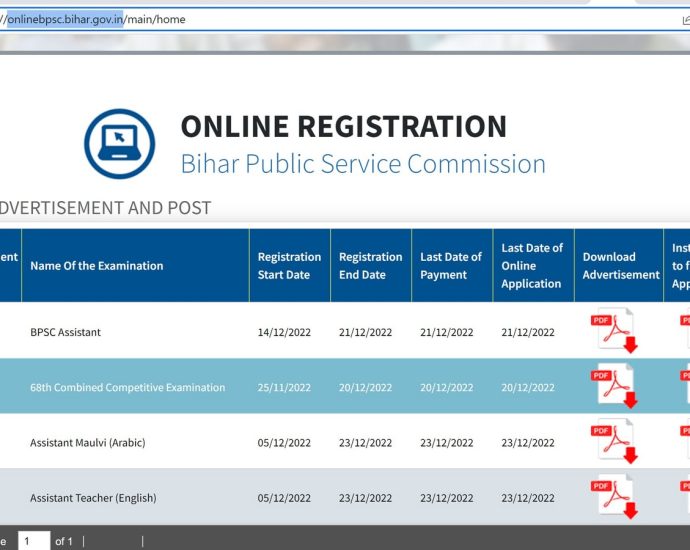Screen dimensions: 690x550
Task: Click the Registration Start Date column header
Action: (x=289, y=266)
